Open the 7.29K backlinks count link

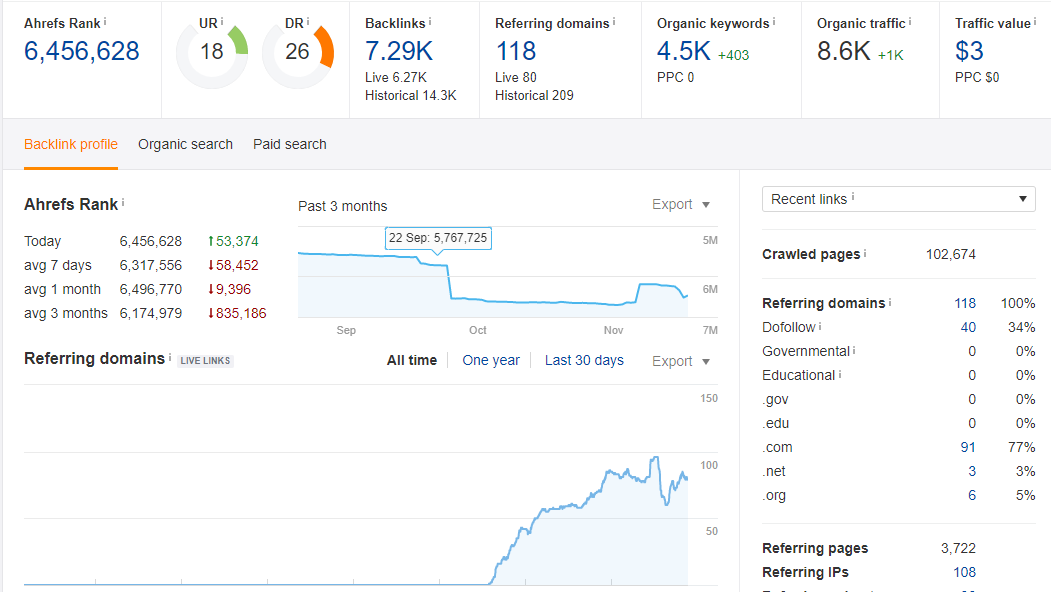[x=398, y=51]
